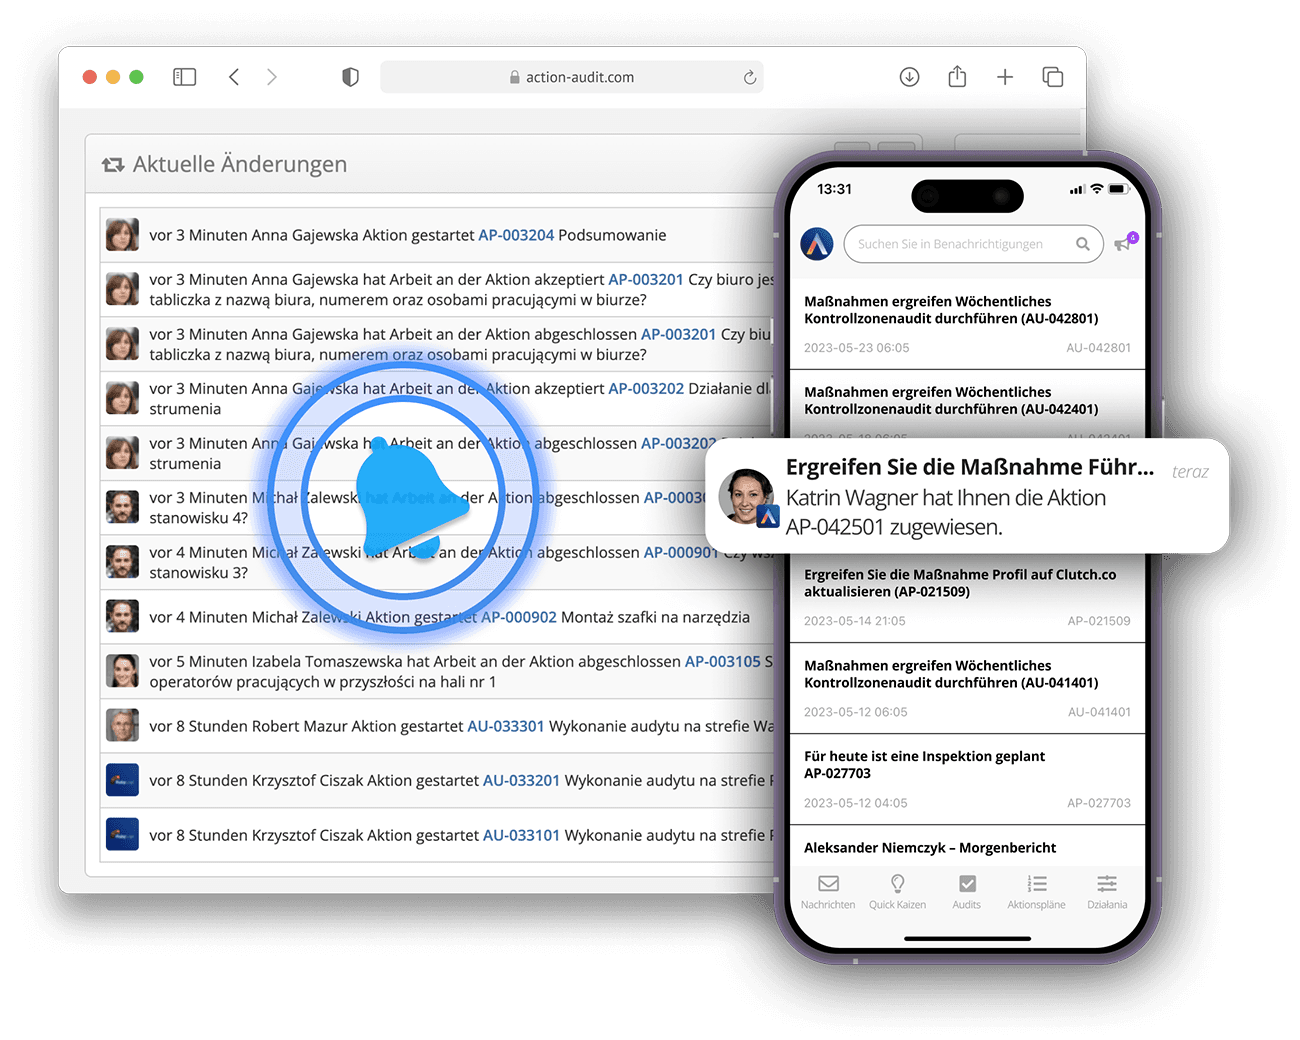
Task: Tap the megaphone announcements icon on phone
Action: click(x=1124, y=243)
